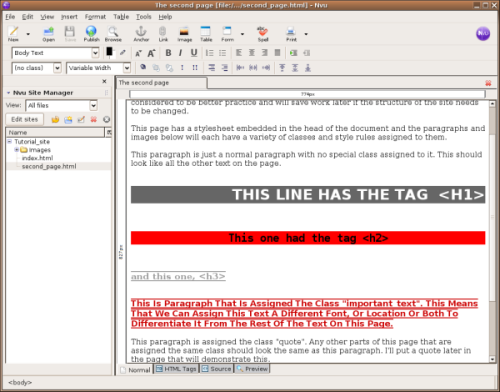This screenshot has height=392, width=500.
Task: Click the red delete icon in Site Manager
Action: [x=94, y=119]
